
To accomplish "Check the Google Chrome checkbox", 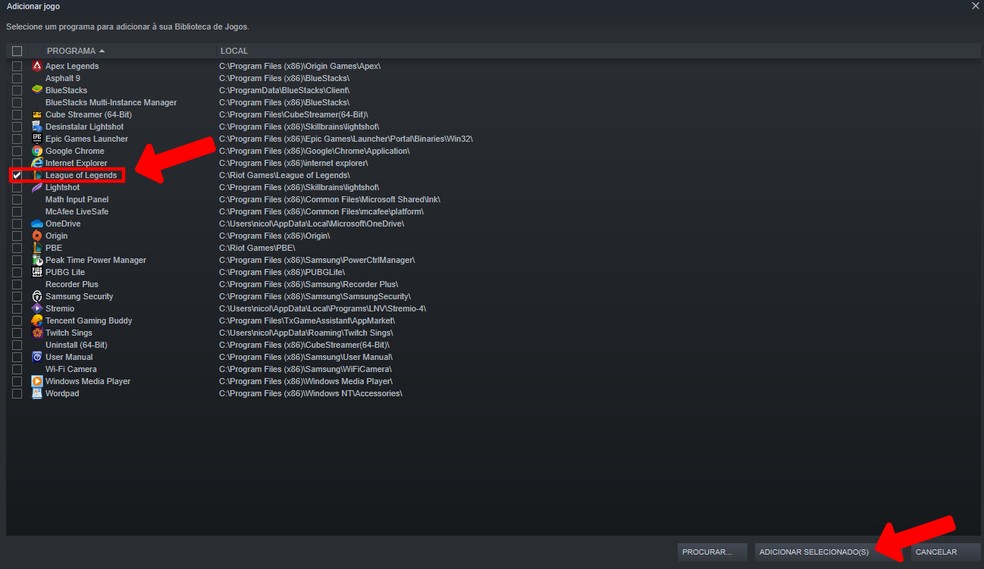I will coord(17,151).
